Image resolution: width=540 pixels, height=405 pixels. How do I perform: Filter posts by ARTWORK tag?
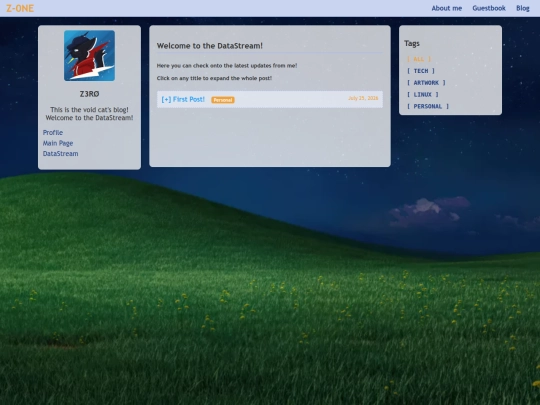click(426, 83)
